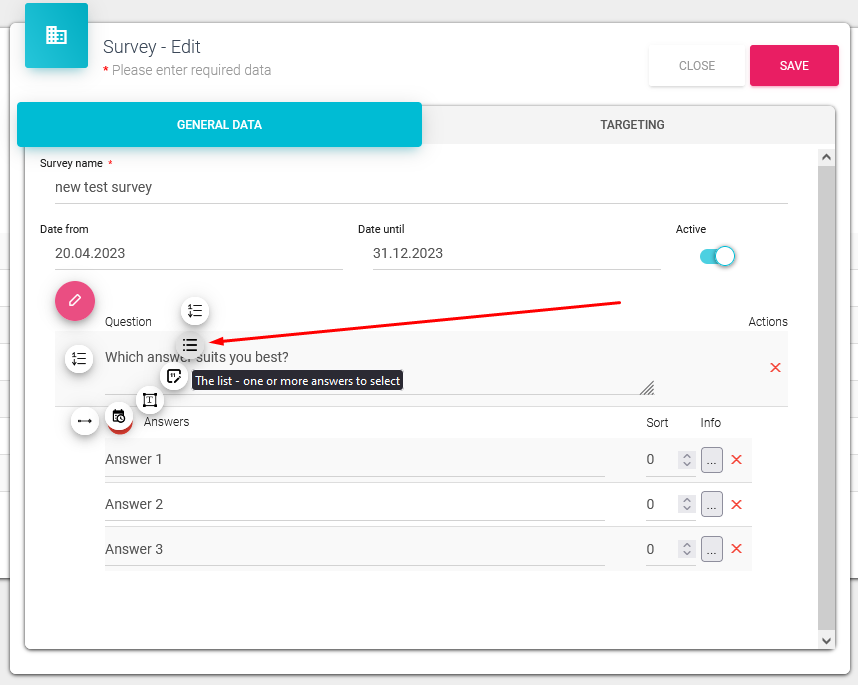Click the numbered list icon left of the question
858x685 pixels.
(79, 359)
